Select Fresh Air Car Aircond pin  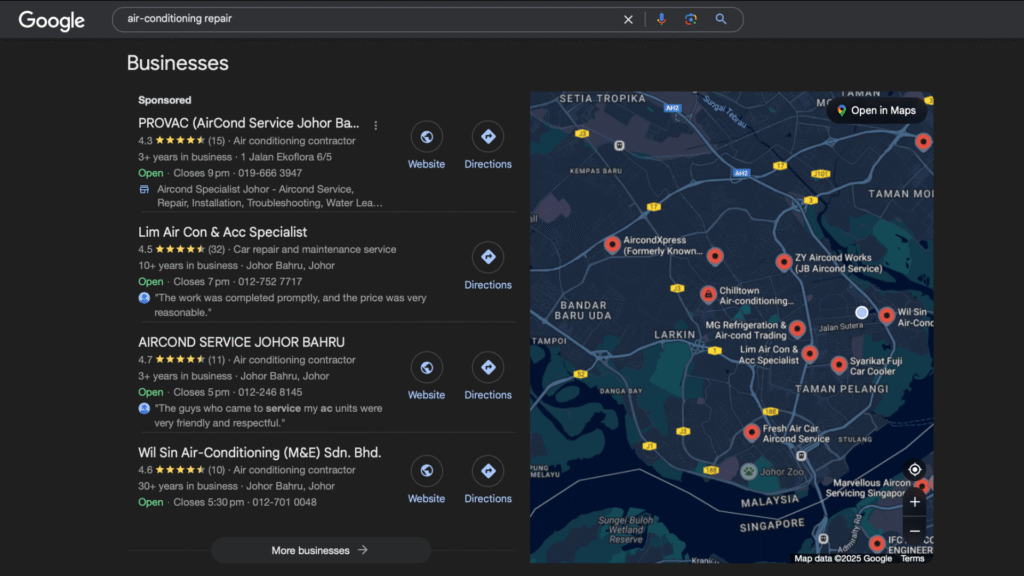click(751, 432)
